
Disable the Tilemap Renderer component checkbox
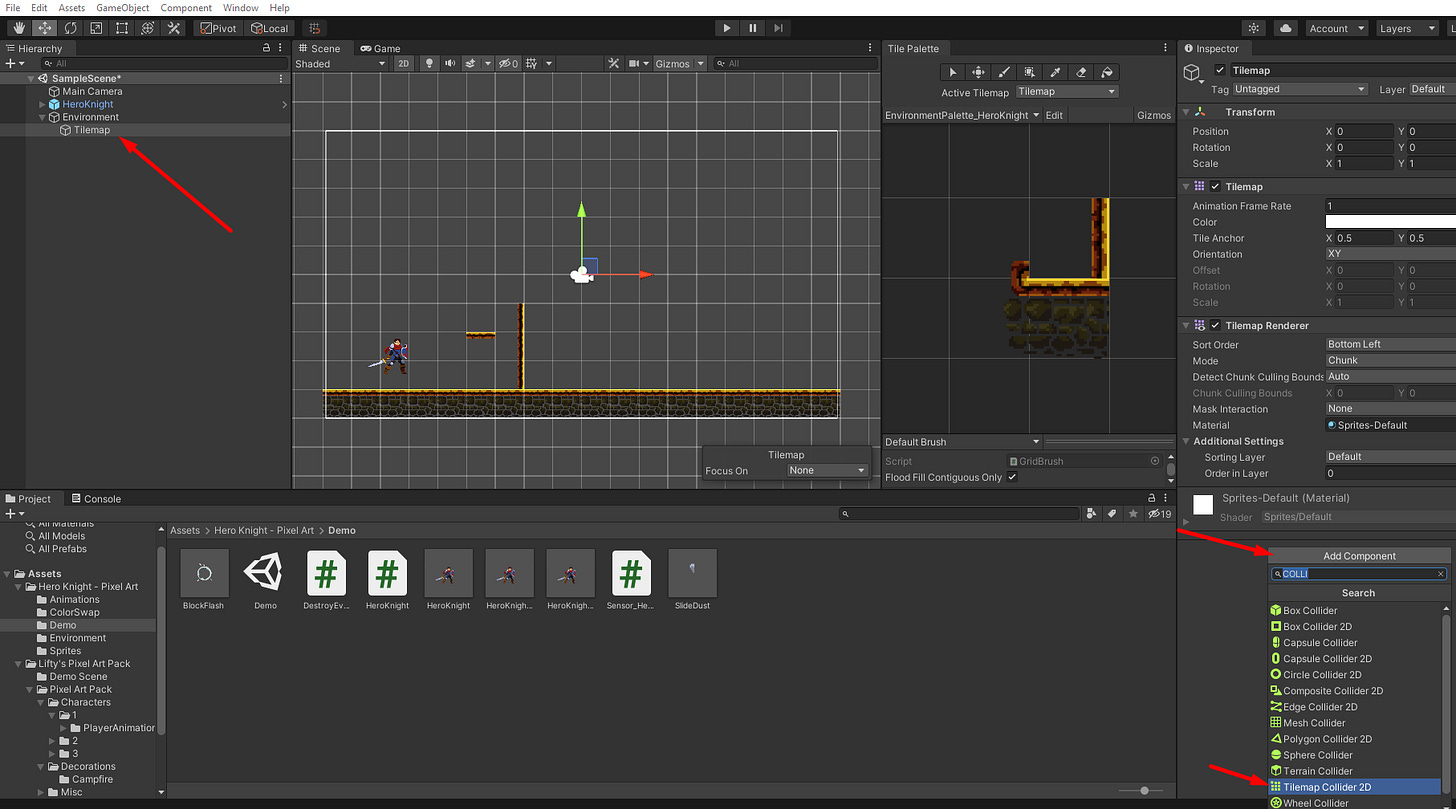(1215, 326)
